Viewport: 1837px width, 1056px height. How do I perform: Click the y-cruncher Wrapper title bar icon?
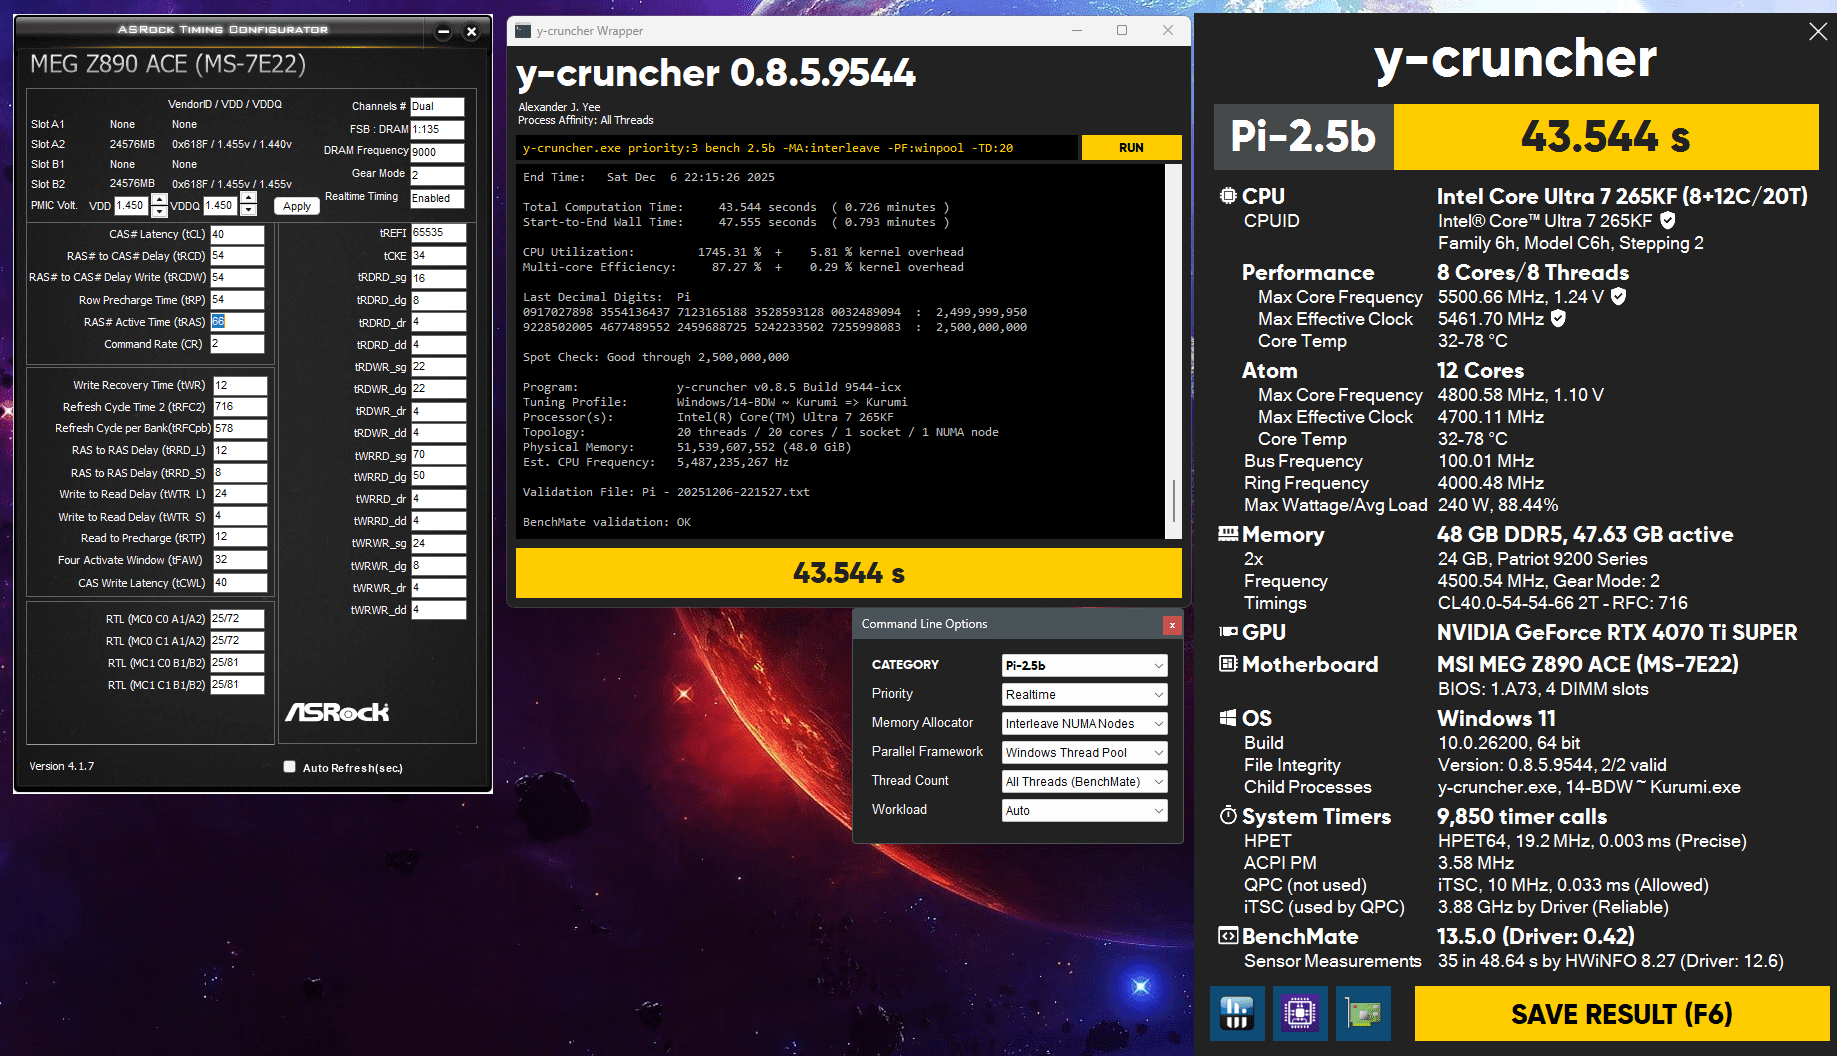click(523, 31)
